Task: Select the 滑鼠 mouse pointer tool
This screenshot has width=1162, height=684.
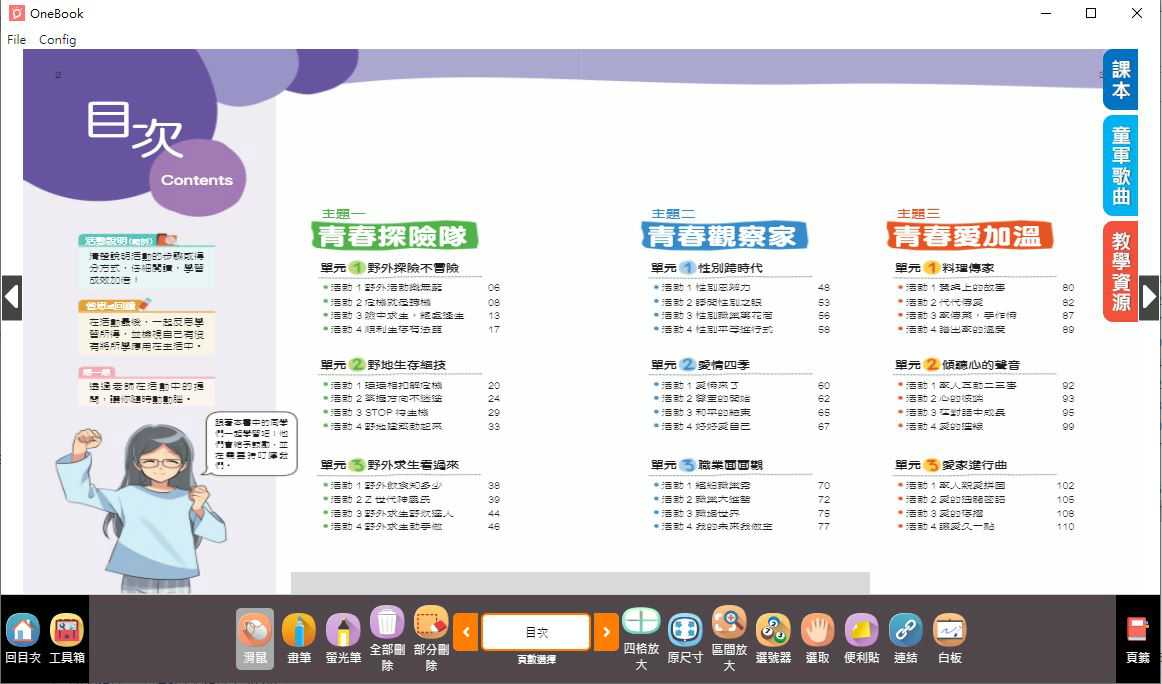Action: (x=255, y=639)
